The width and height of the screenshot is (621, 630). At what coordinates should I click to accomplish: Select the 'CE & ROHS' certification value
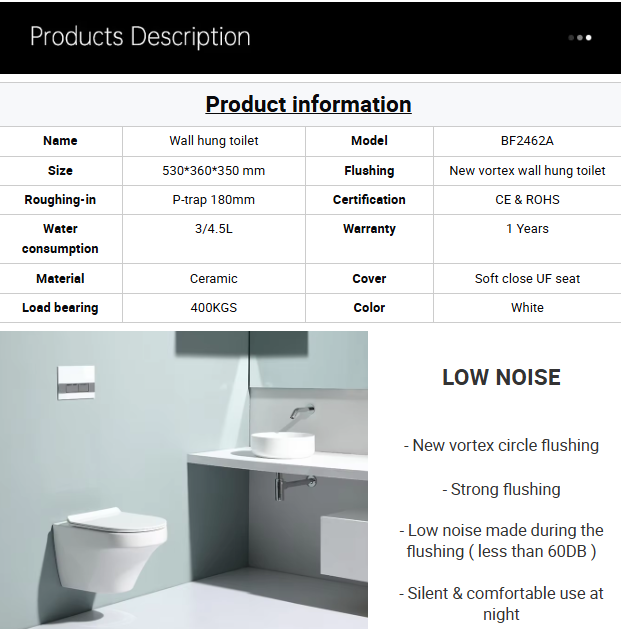pyautogui.click(x=527, y=200)
